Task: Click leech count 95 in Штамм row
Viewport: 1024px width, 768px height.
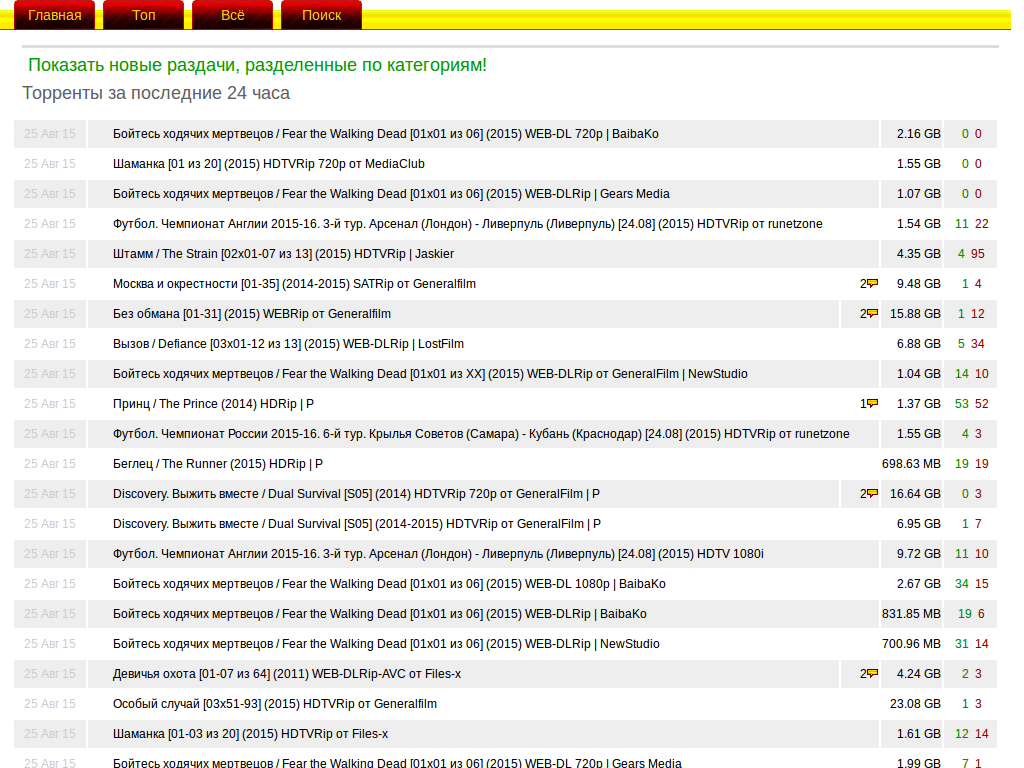Action: point(978,254)
